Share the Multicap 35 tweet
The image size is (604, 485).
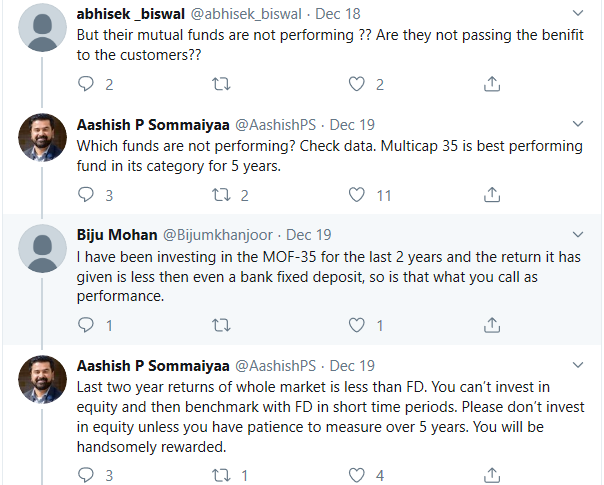(492, 195)
